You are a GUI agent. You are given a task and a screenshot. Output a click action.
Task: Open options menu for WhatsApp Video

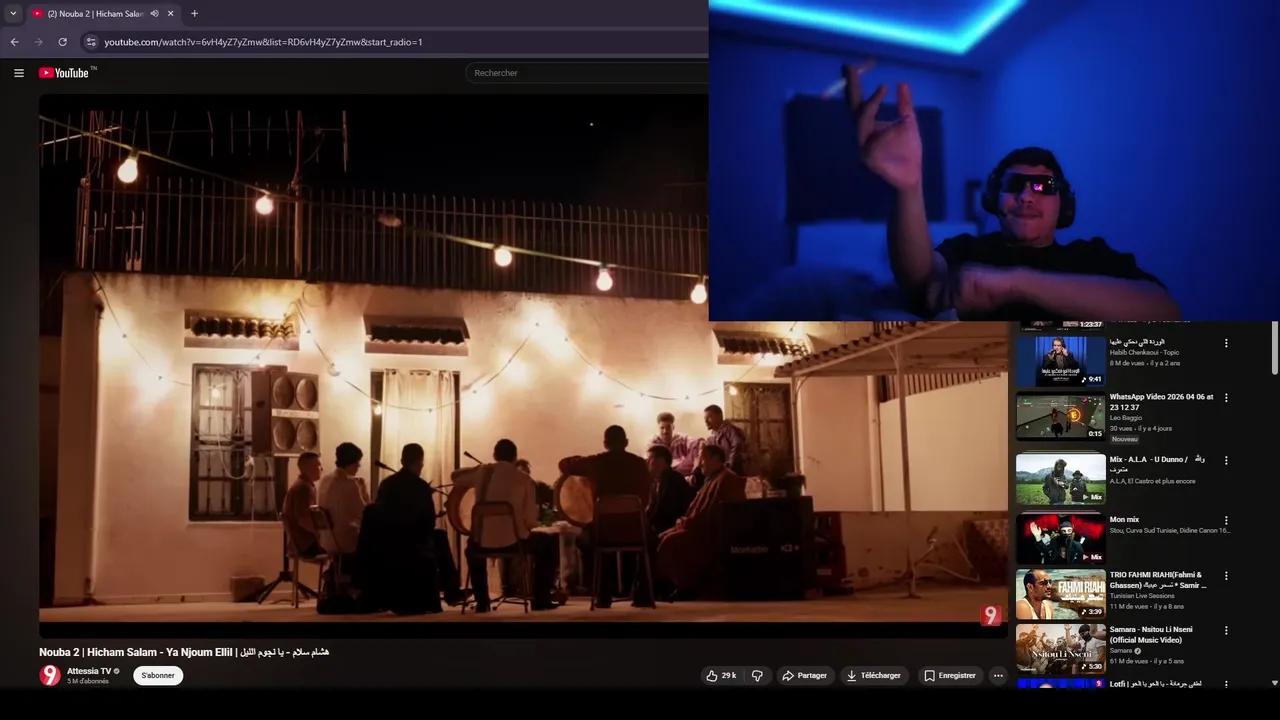point(1226,398)
